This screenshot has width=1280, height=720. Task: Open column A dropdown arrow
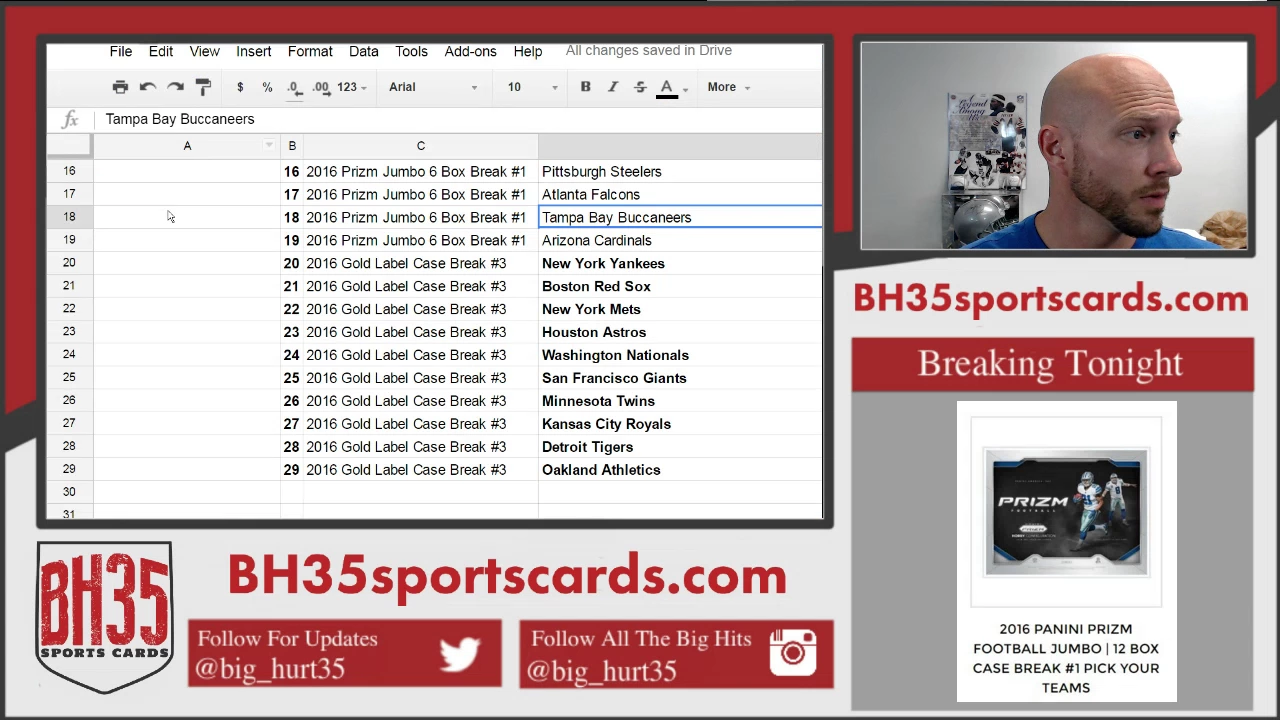(x=269, y=146)
